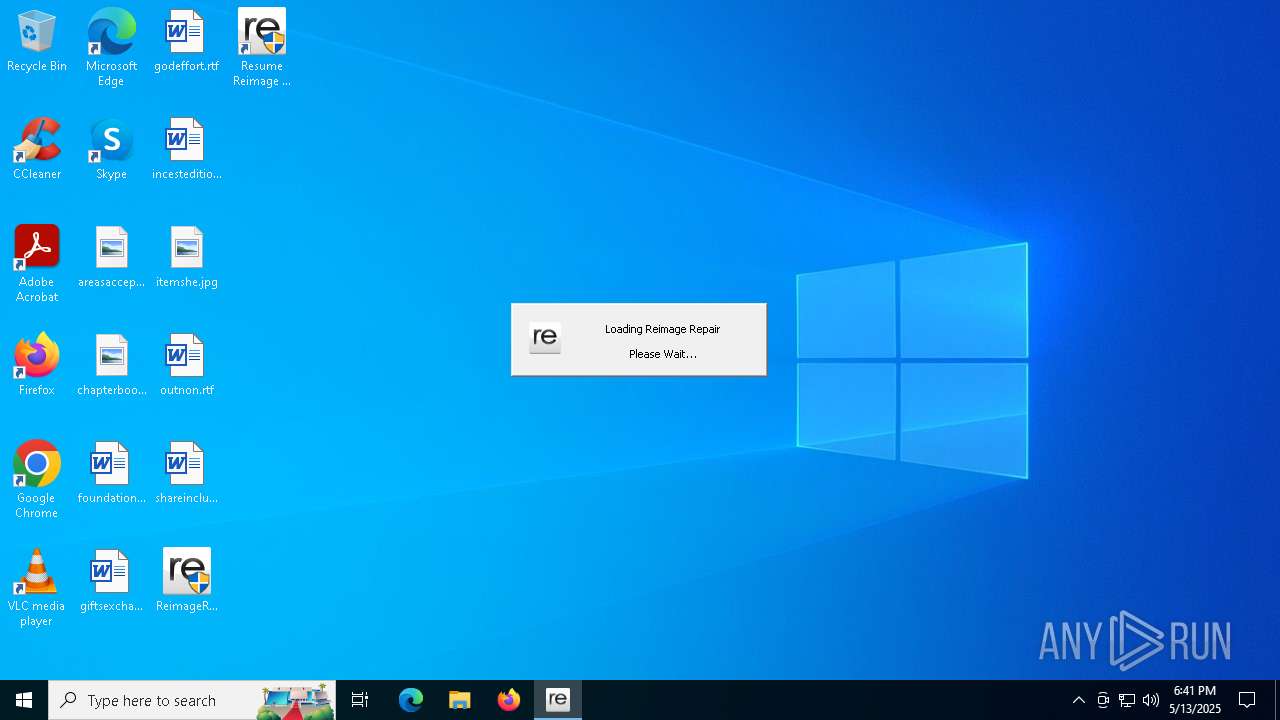Screen dimensions: 1280x720
Task: Select the outnon.rtf document icon
Action: pos(186,366)
